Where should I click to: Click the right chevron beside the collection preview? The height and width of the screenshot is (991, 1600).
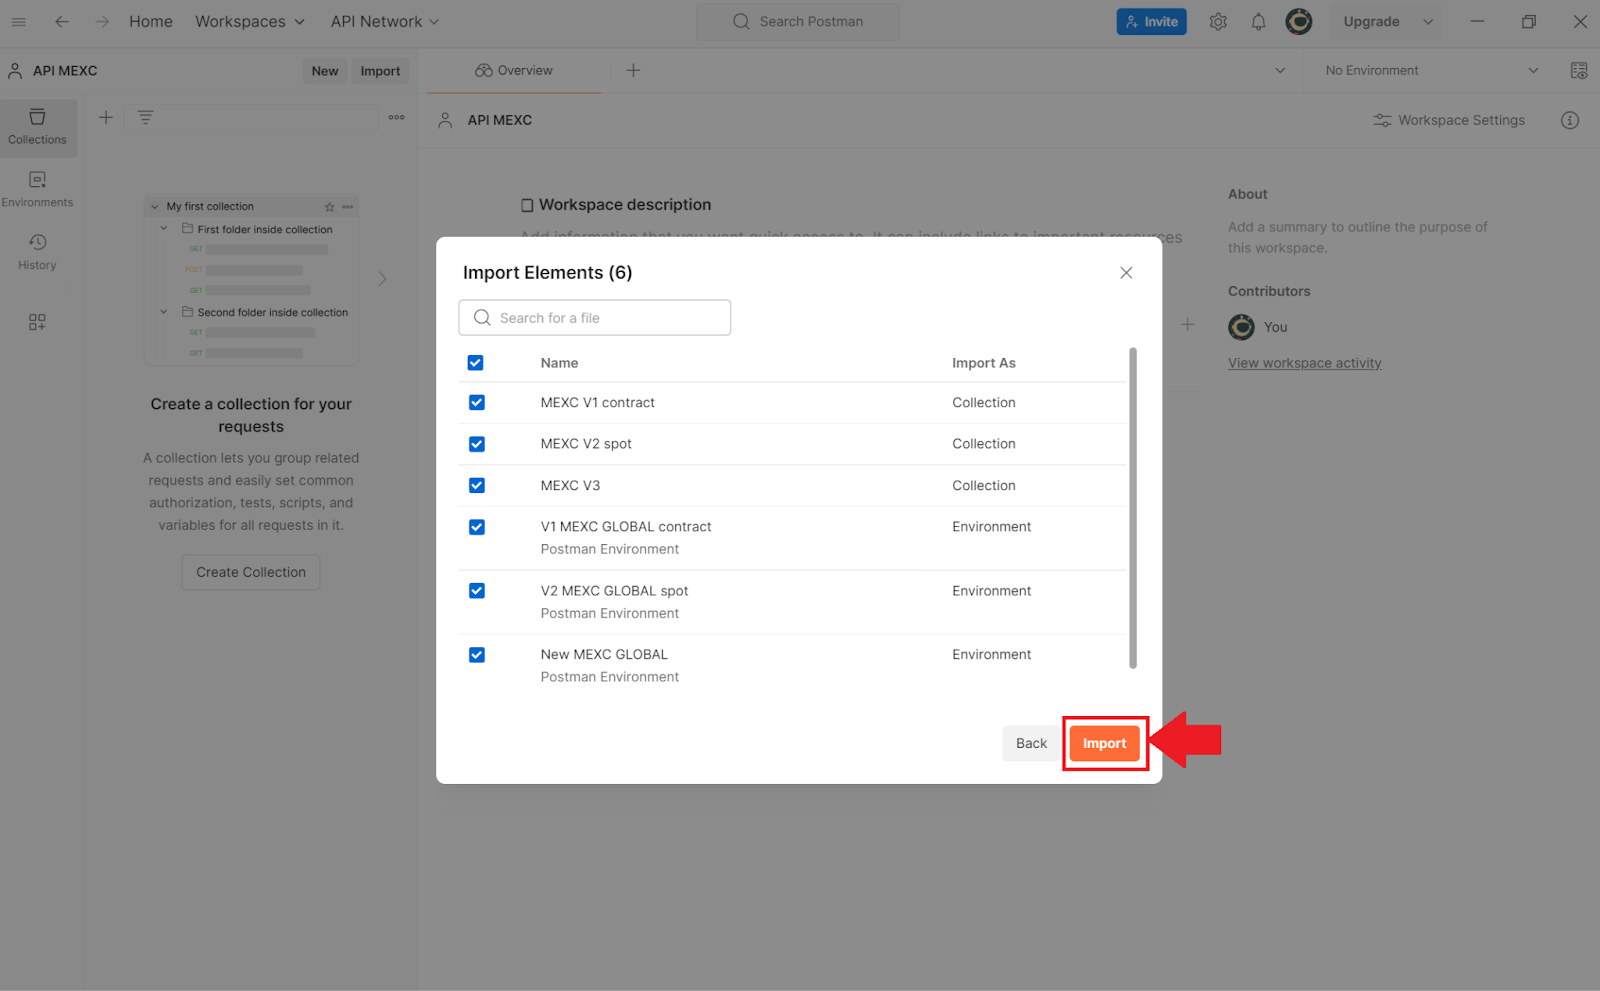pyautogui.click(x=382, y=279)
